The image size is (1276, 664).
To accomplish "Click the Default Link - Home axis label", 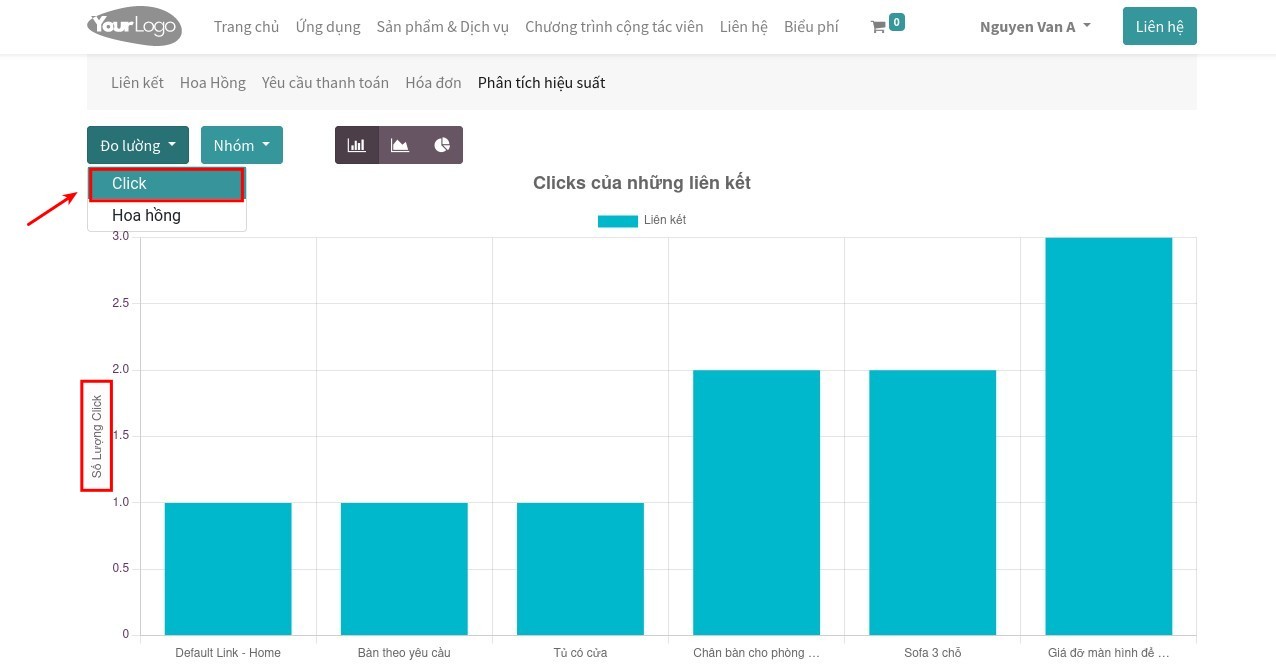I will pyautogui.click(x=228, y=653).
